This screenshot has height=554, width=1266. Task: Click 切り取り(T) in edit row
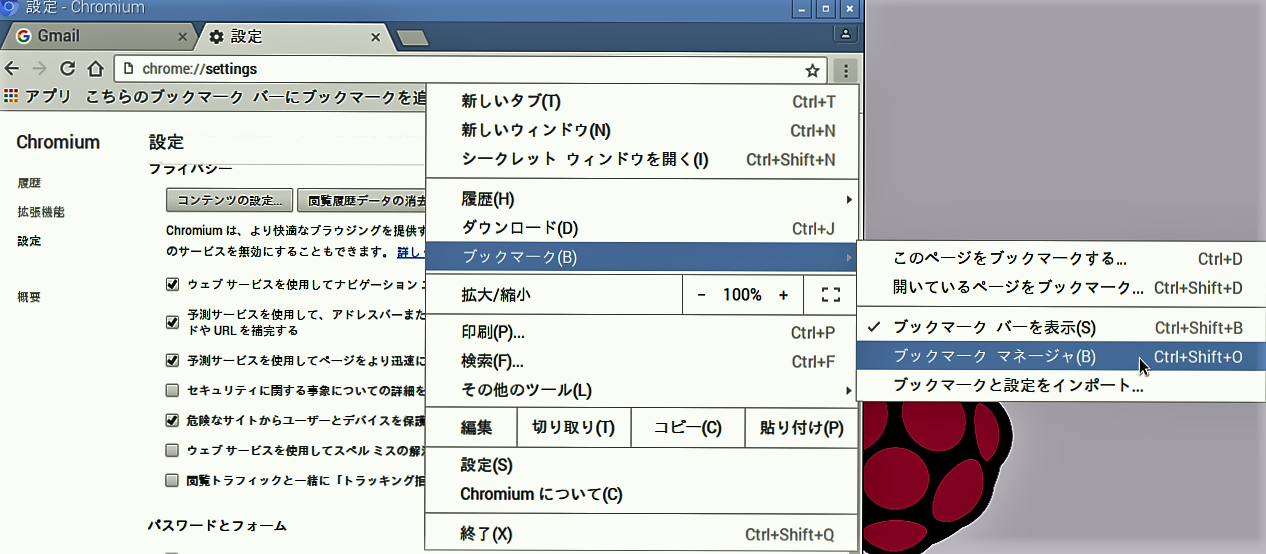(573, 428)
